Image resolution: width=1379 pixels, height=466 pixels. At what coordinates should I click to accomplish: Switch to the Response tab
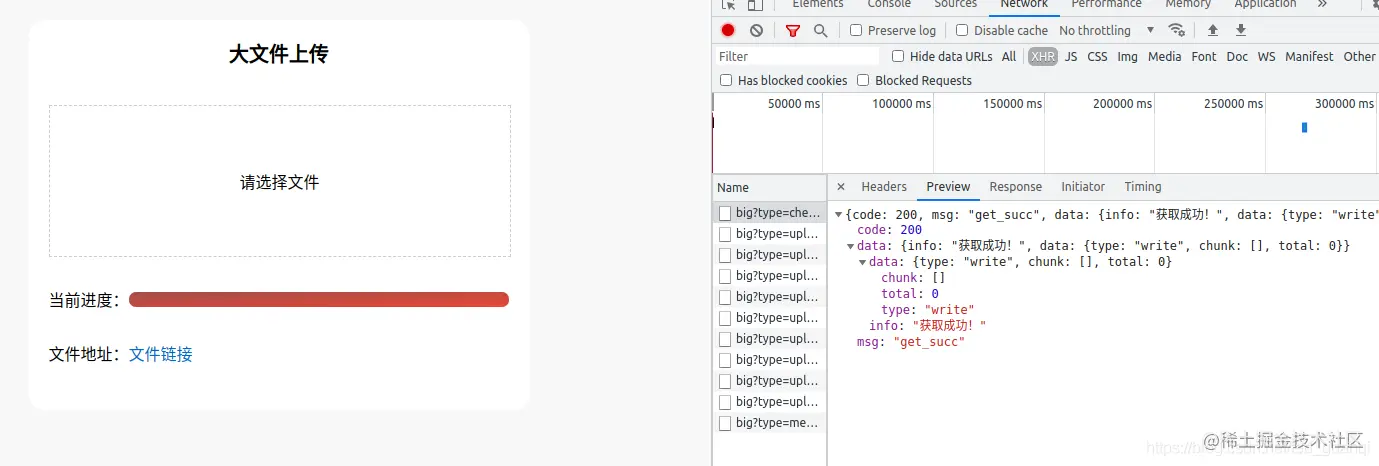point(1015,187)
